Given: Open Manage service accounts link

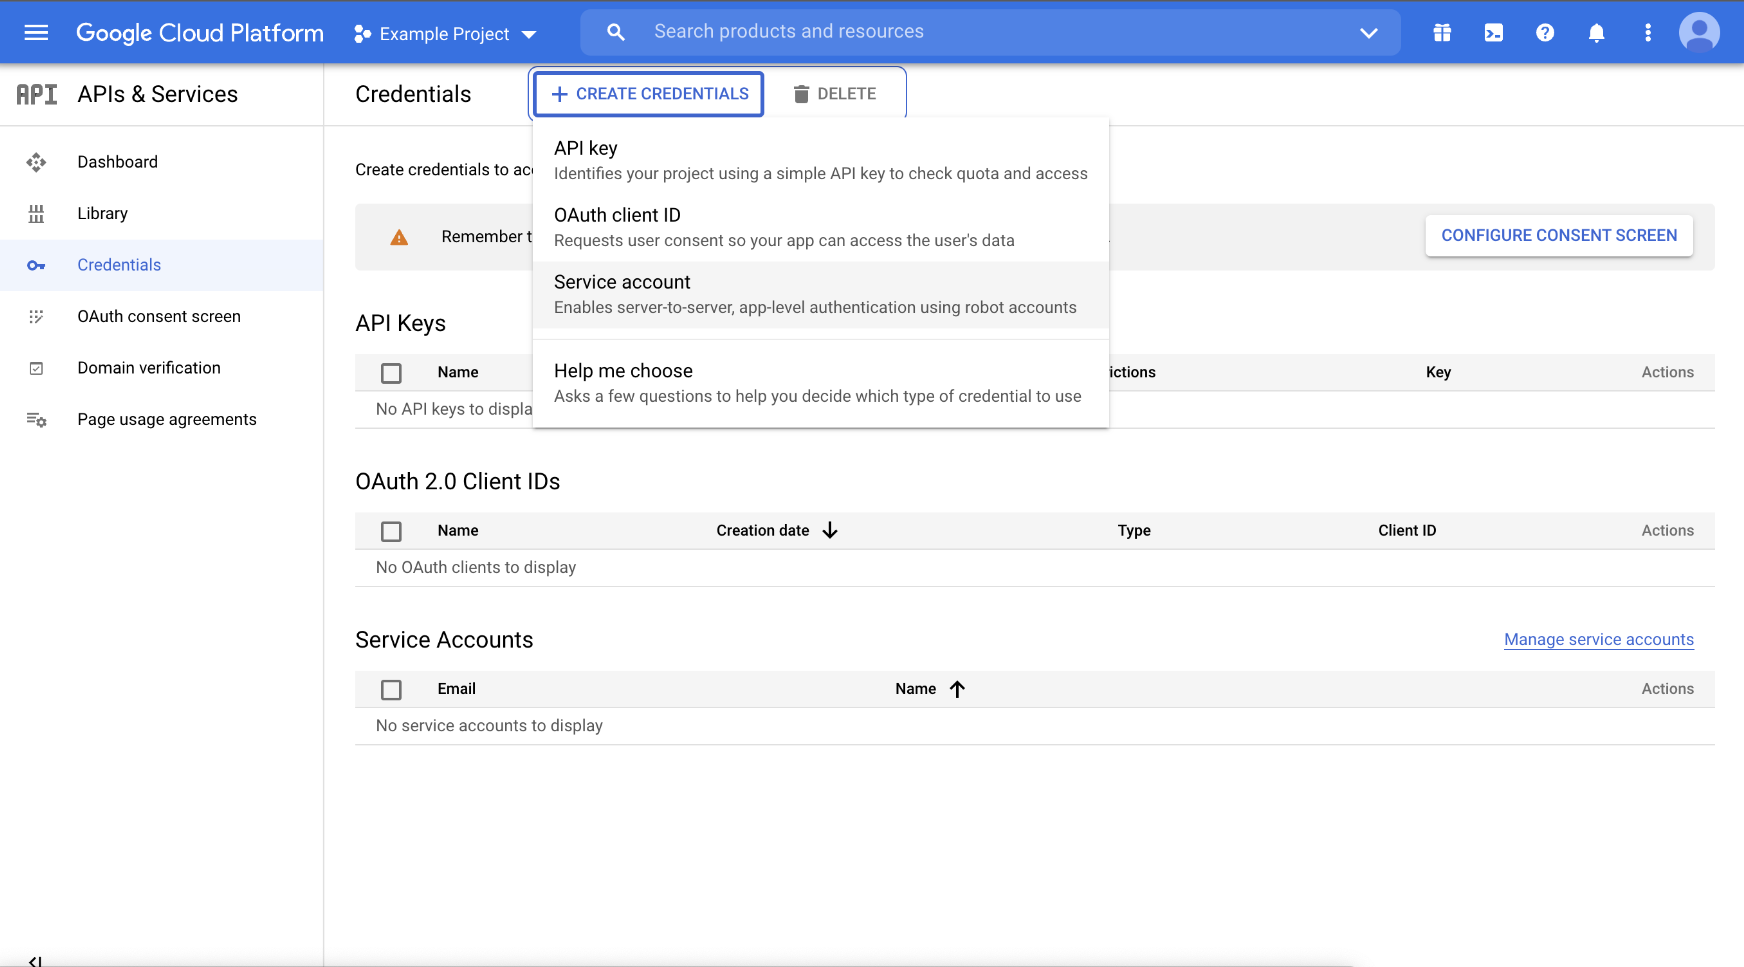Looking at the screenshot, I should [1599, 640].
